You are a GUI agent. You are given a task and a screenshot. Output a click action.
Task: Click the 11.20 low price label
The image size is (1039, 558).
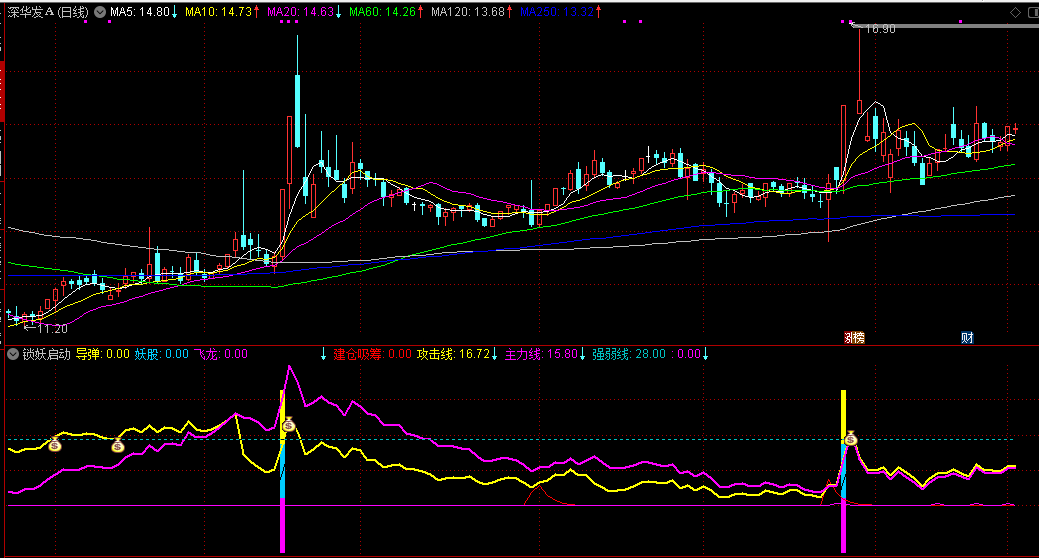coord(52,329)
